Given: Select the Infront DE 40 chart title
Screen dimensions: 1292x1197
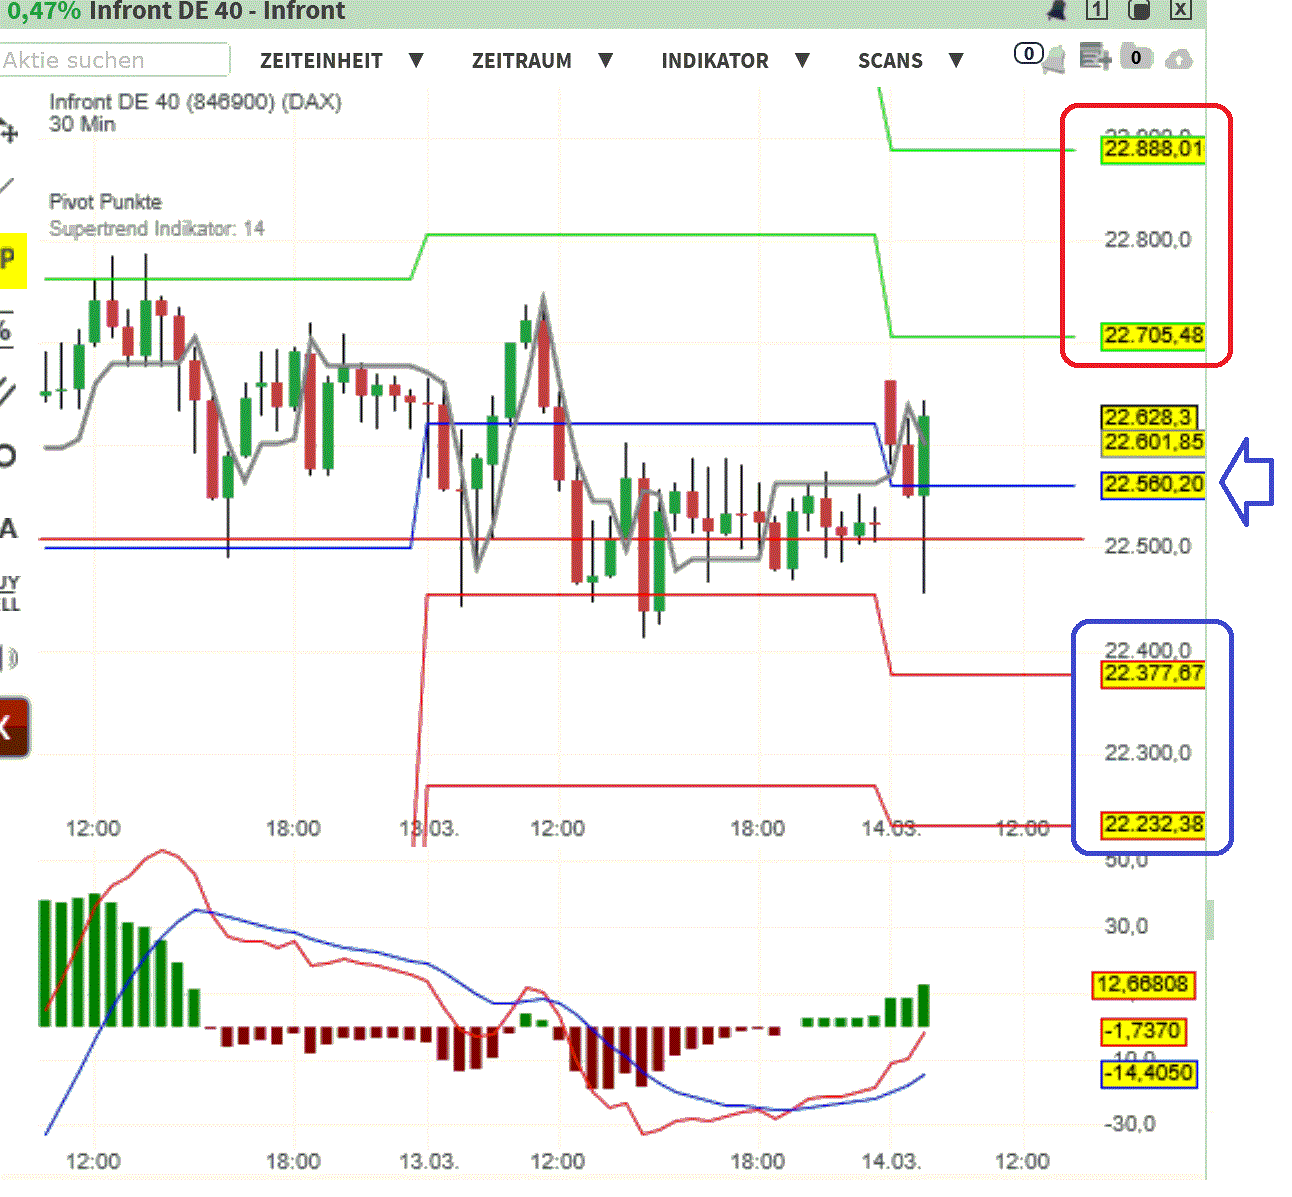Looking at the screenshot, I should click(x=194, y=101).
